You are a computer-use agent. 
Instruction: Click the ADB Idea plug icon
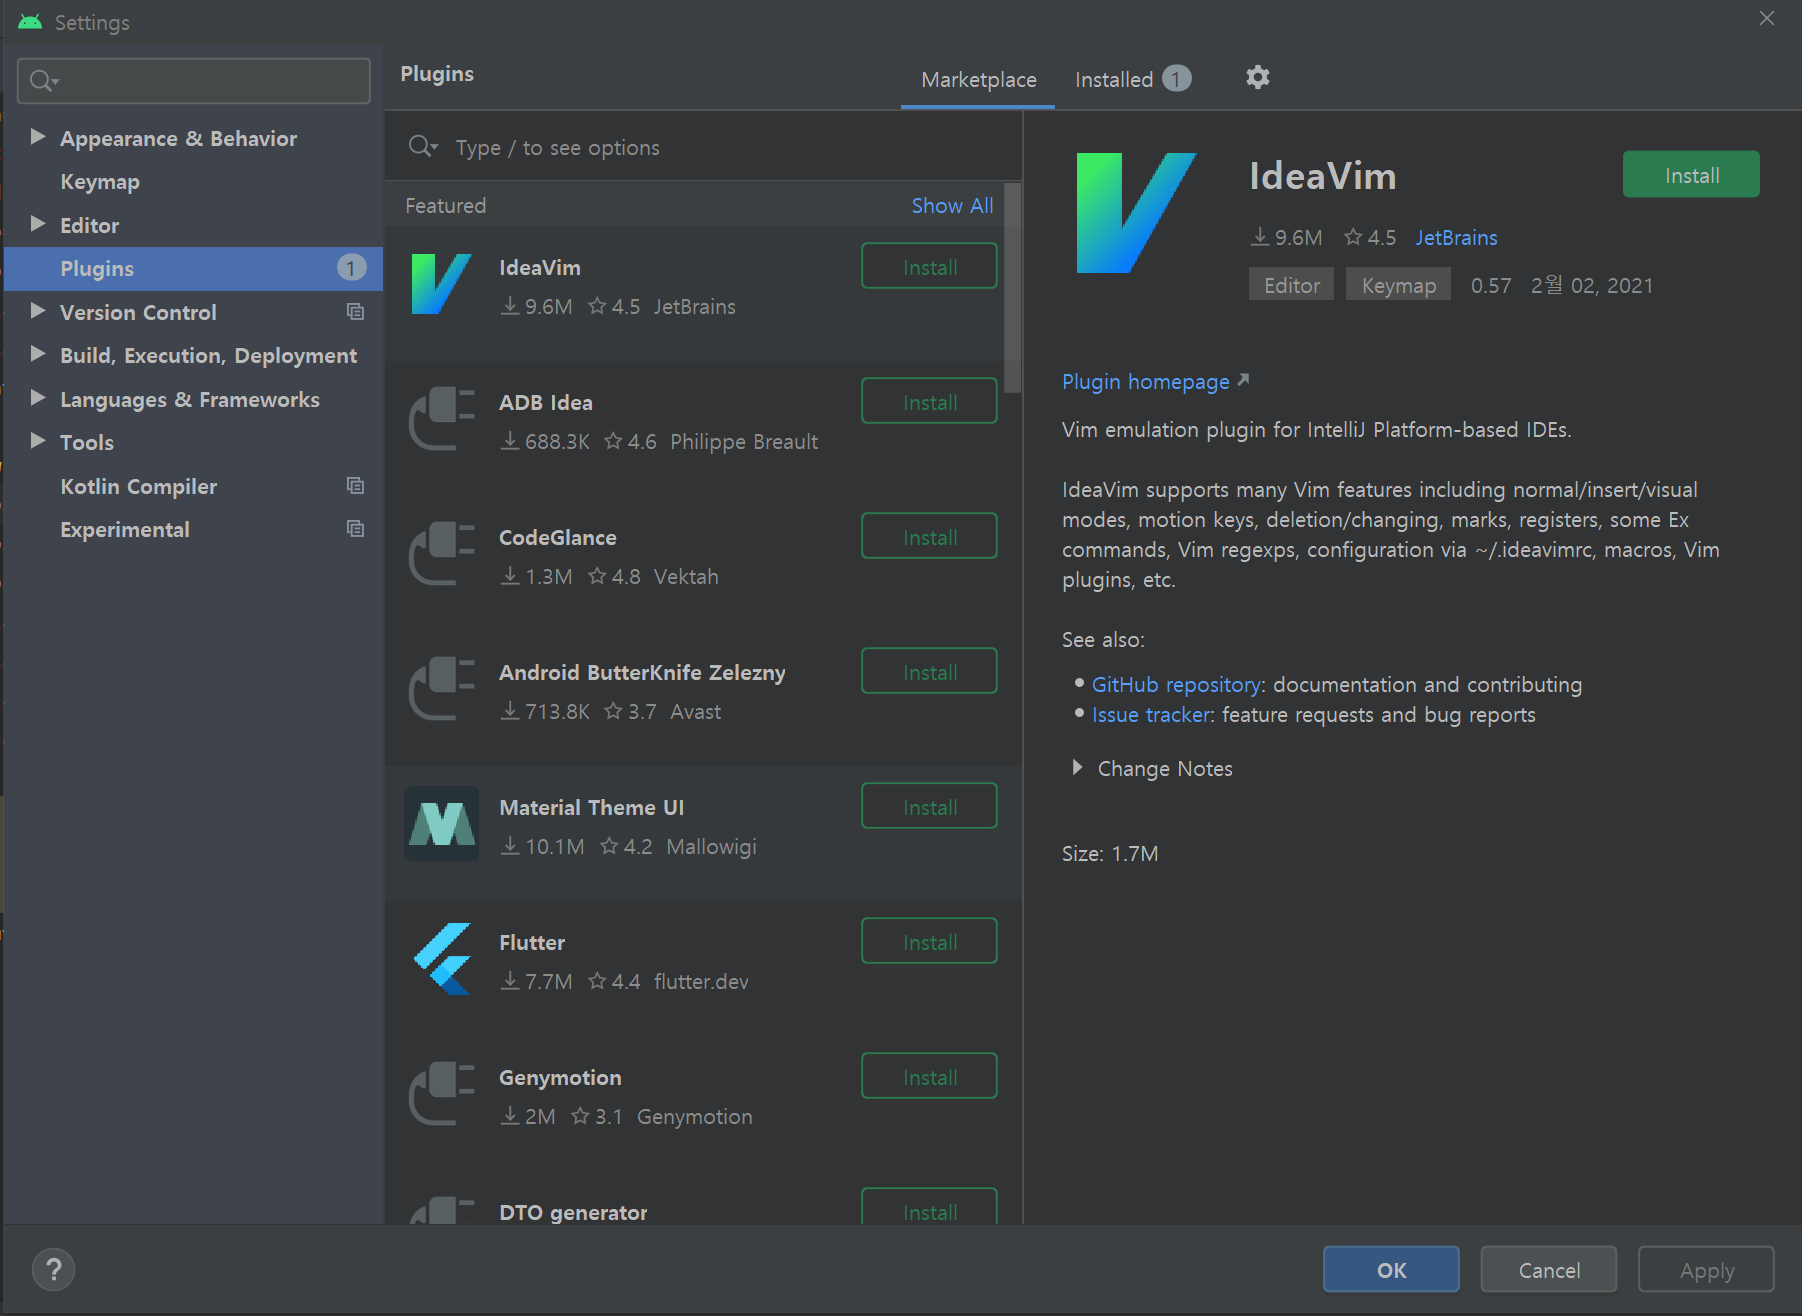coord(441,419)
